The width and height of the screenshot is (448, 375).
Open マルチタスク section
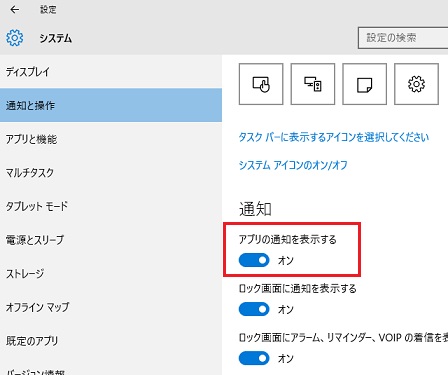[111, 172]
